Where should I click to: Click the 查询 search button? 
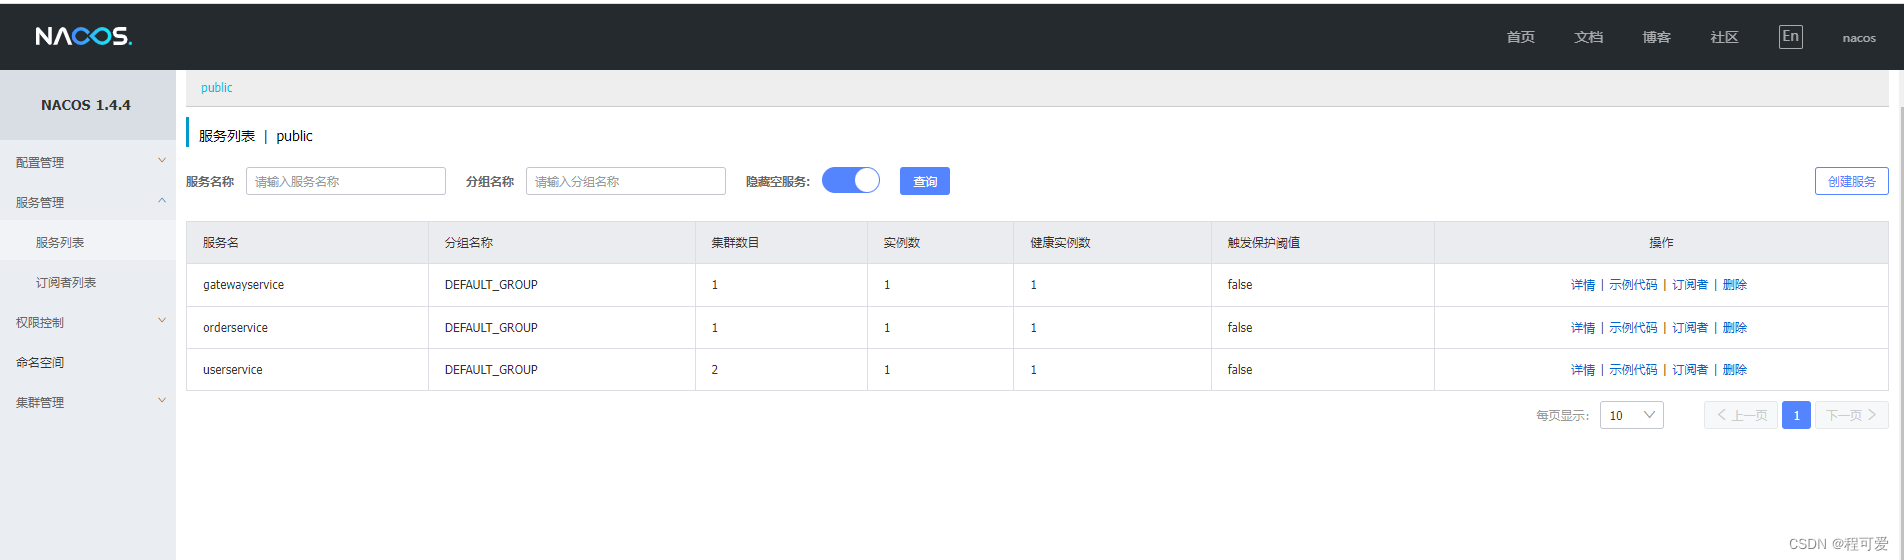click(925, 181)
